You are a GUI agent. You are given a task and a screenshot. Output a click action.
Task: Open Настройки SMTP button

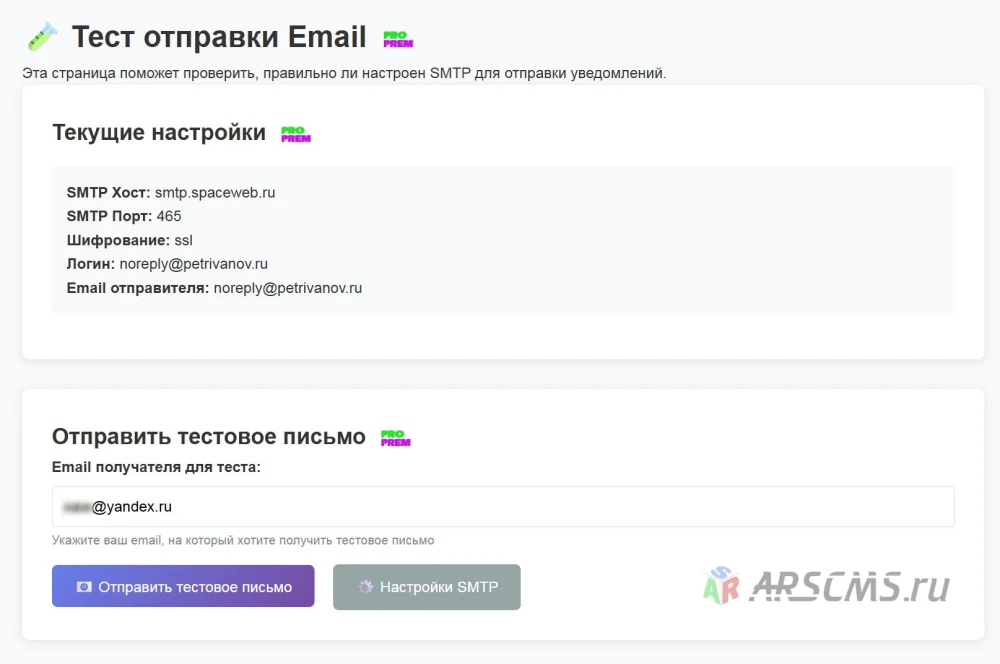tap(427, 587)
